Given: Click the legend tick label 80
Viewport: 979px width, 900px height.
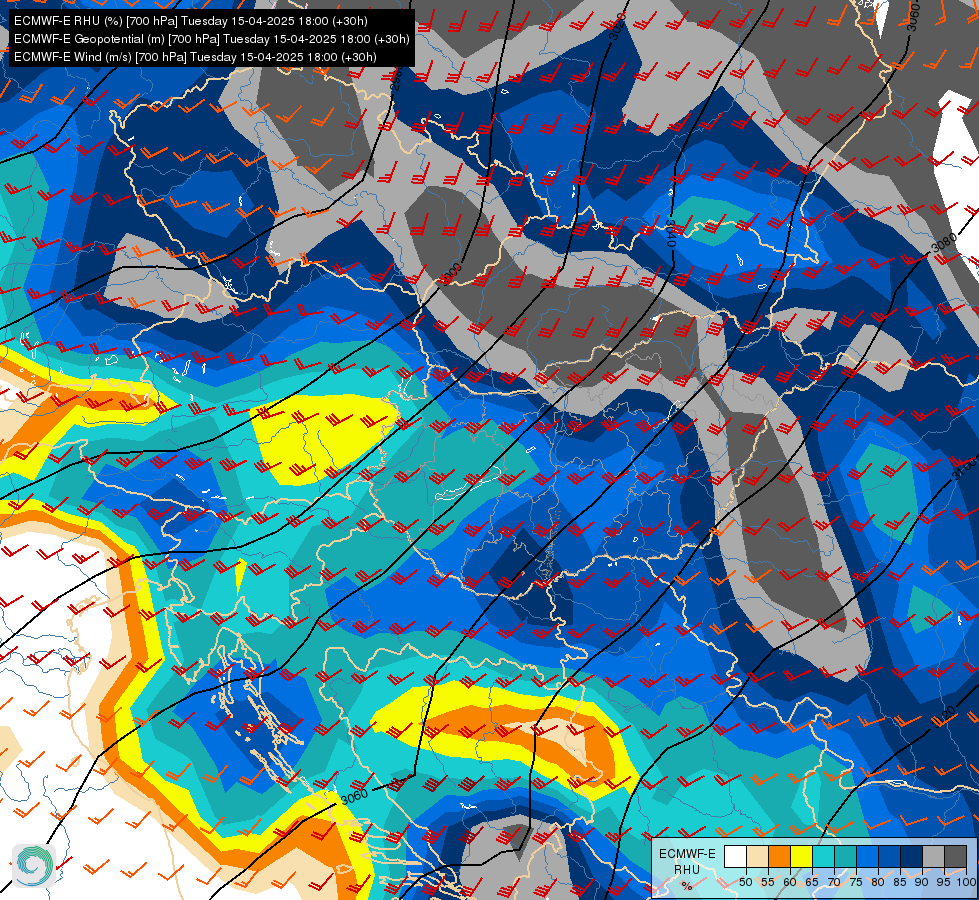Looking at the screenshot, I should 878,882.
